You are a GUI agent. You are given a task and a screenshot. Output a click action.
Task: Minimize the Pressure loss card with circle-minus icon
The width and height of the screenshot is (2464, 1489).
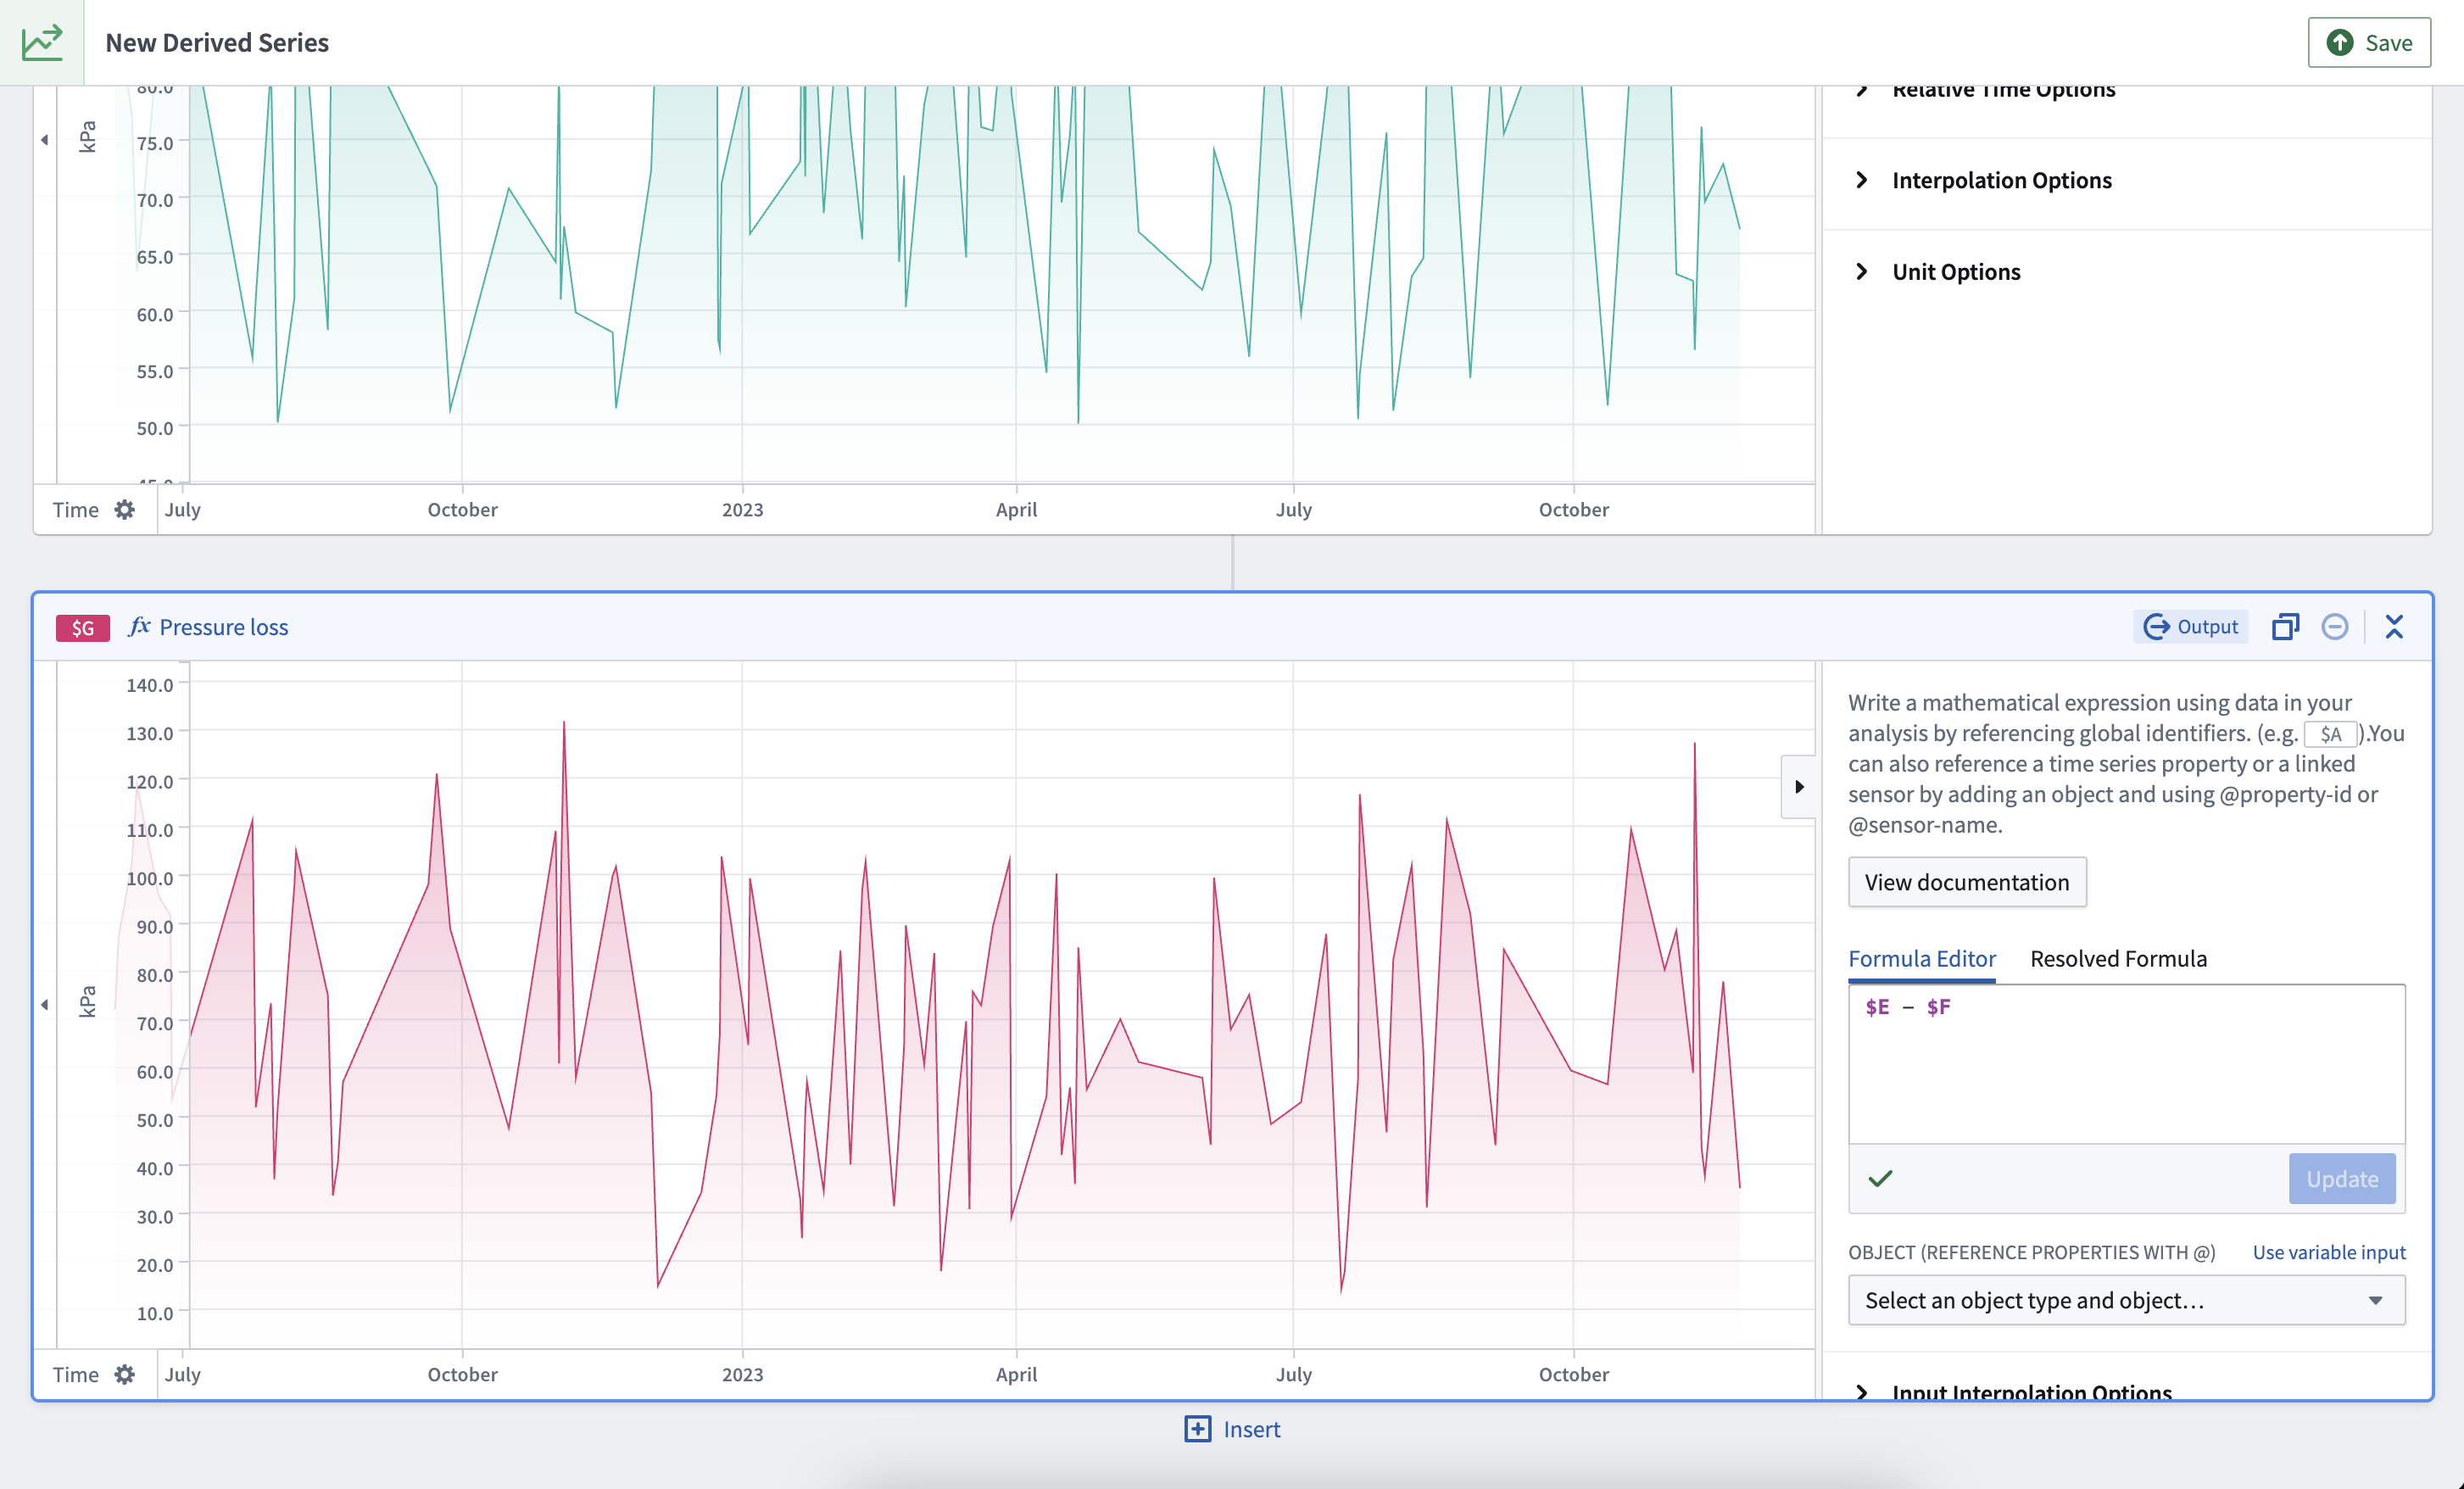tap(2334, 626)
